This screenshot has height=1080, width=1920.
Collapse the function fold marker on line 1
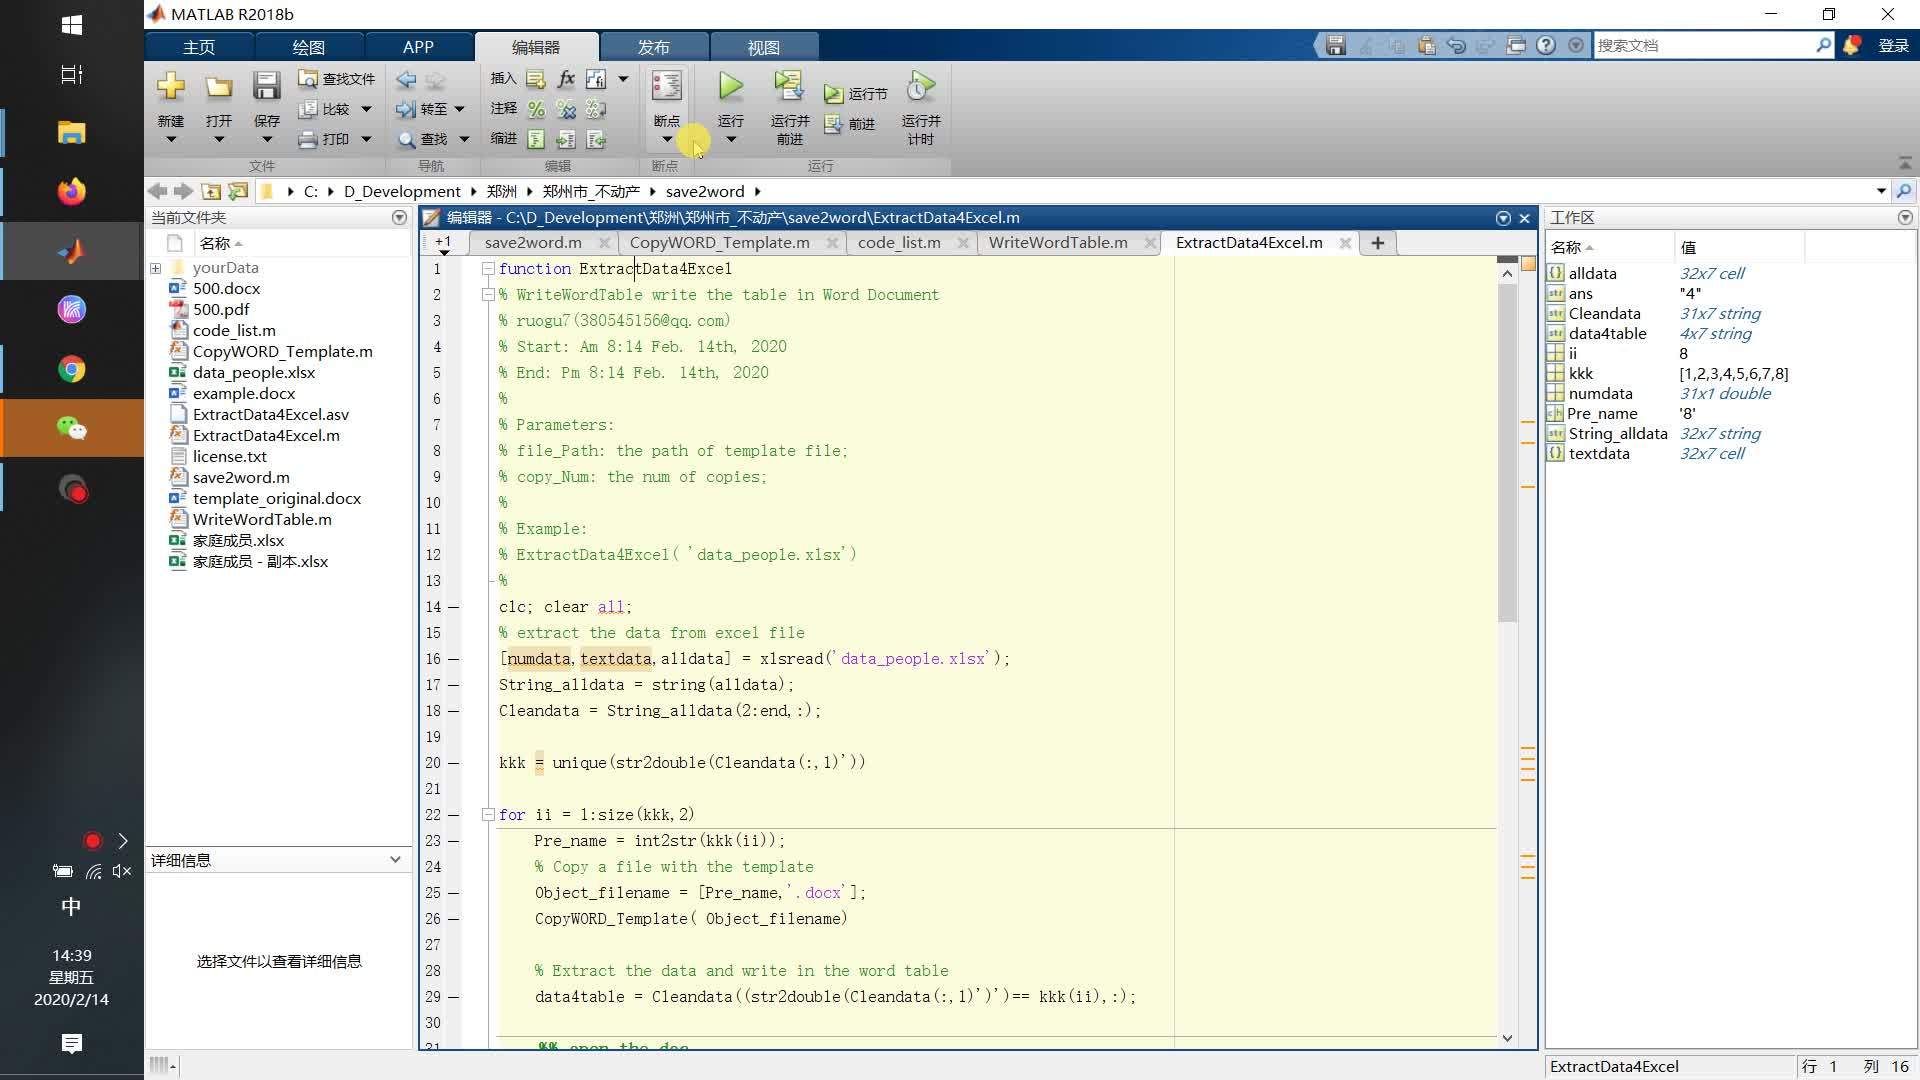(488, 268)
